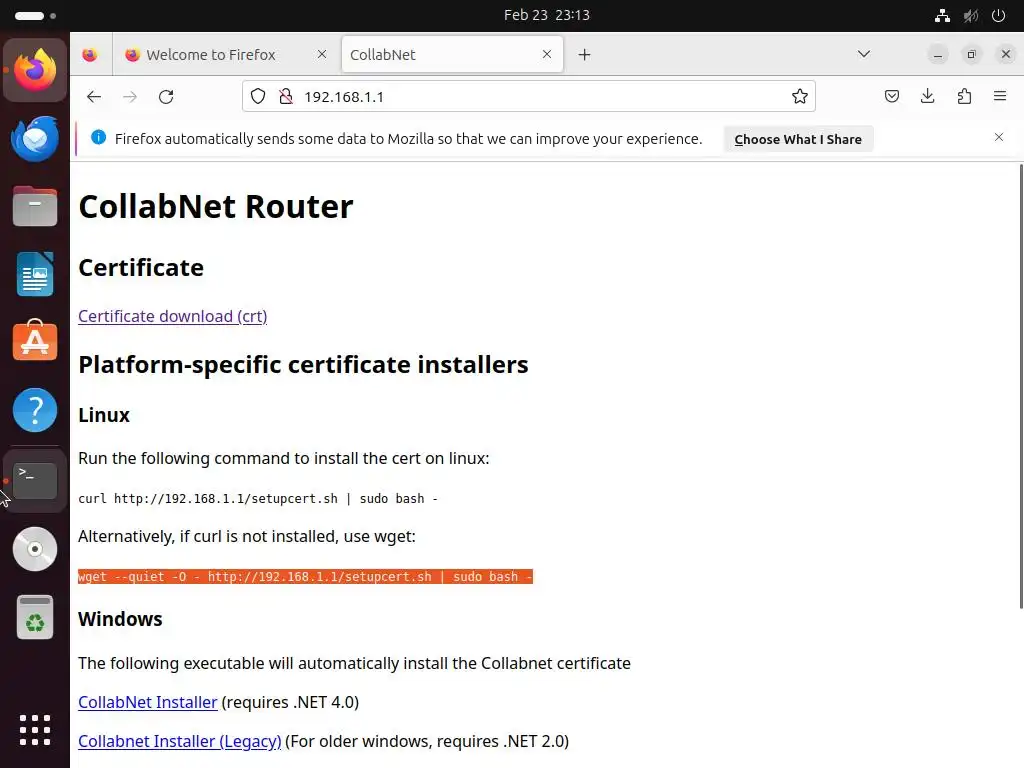Click the highlighted wget command text

click(305, 577)
